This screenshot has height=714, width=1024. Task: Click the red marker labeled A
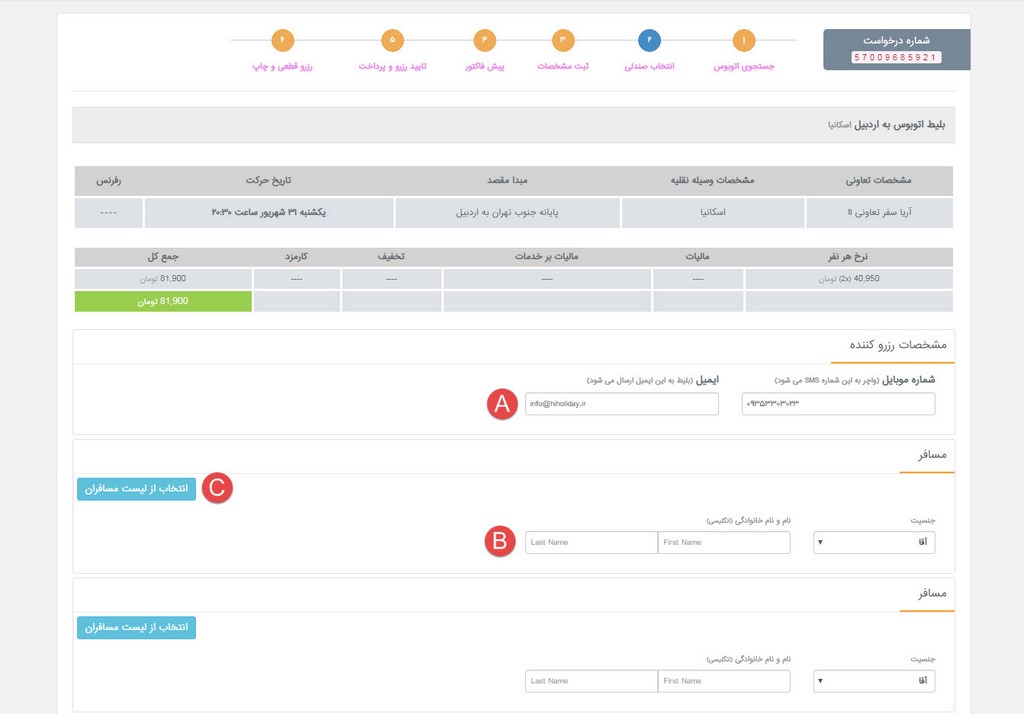[500, 403]
